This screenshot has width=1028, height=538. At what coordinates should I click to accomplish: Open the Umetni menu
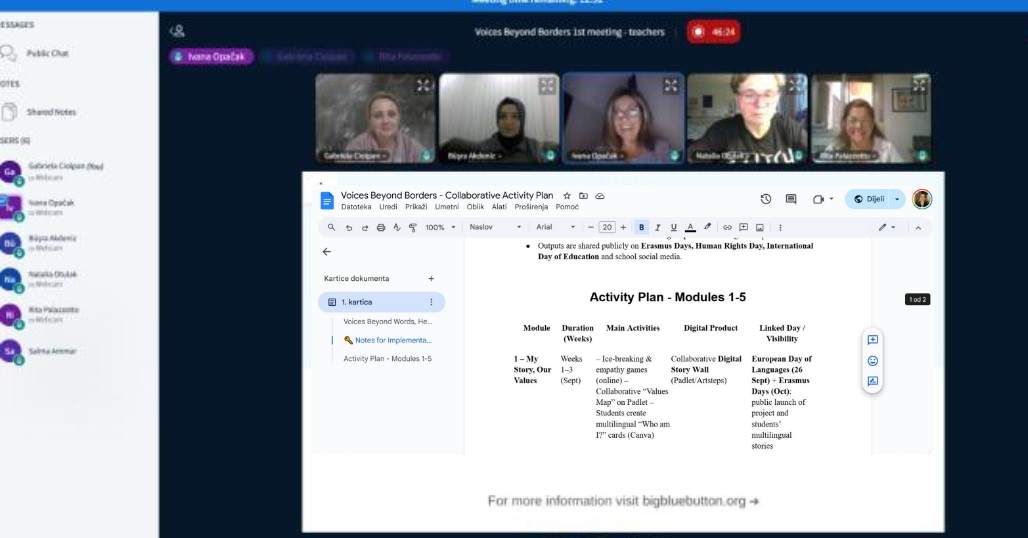point(447,207)
